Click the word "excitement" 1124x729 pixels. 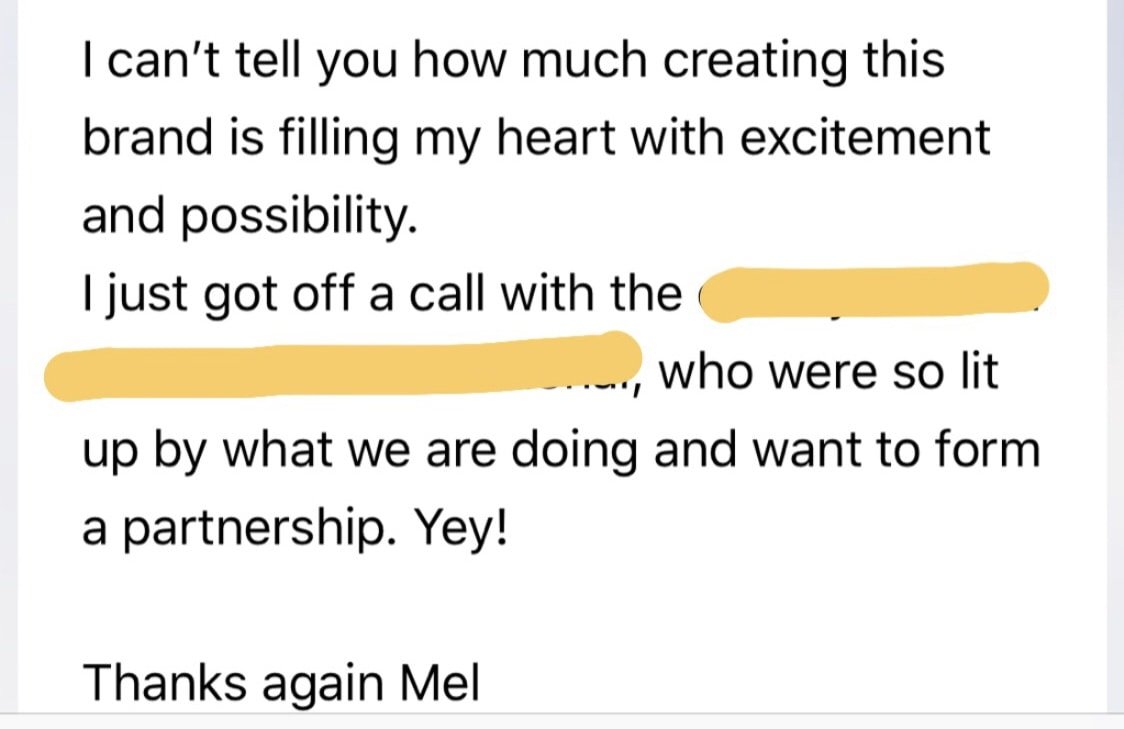click(865, 137)
